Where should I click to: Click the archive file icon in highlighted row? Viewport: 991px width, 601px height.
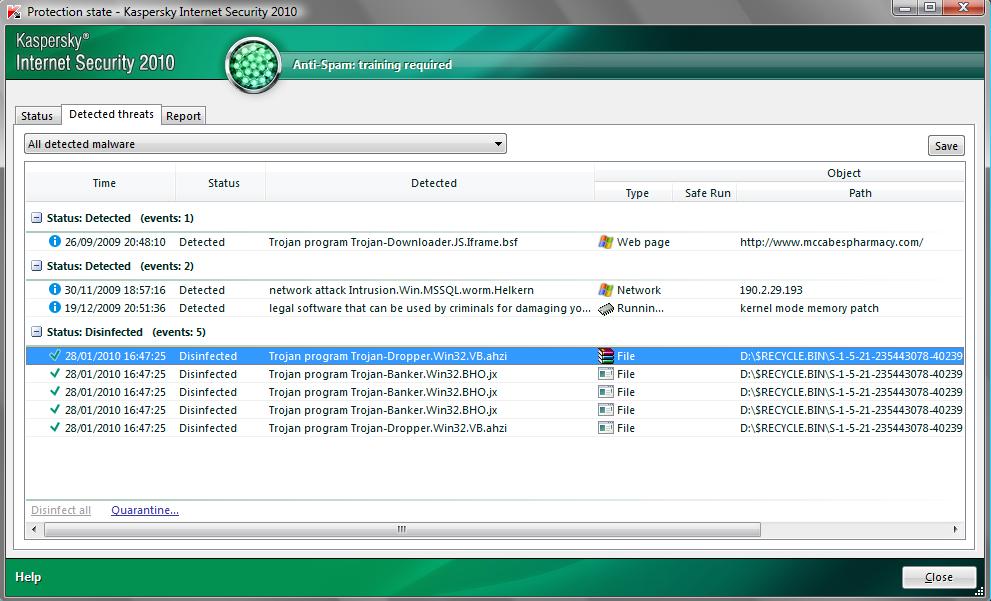[x=605, y=356]
